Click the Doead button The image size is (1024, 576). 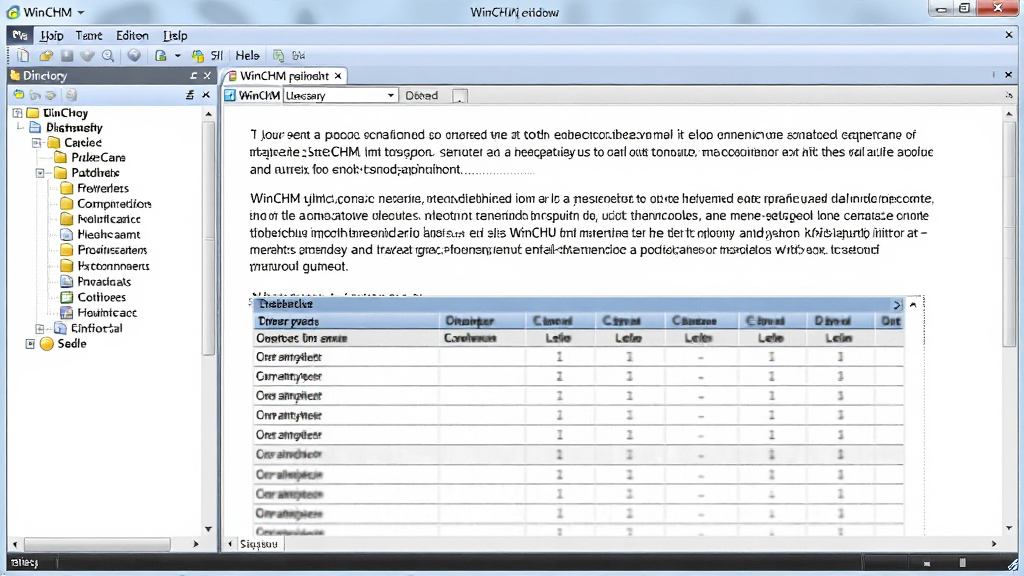coord(421,95)
